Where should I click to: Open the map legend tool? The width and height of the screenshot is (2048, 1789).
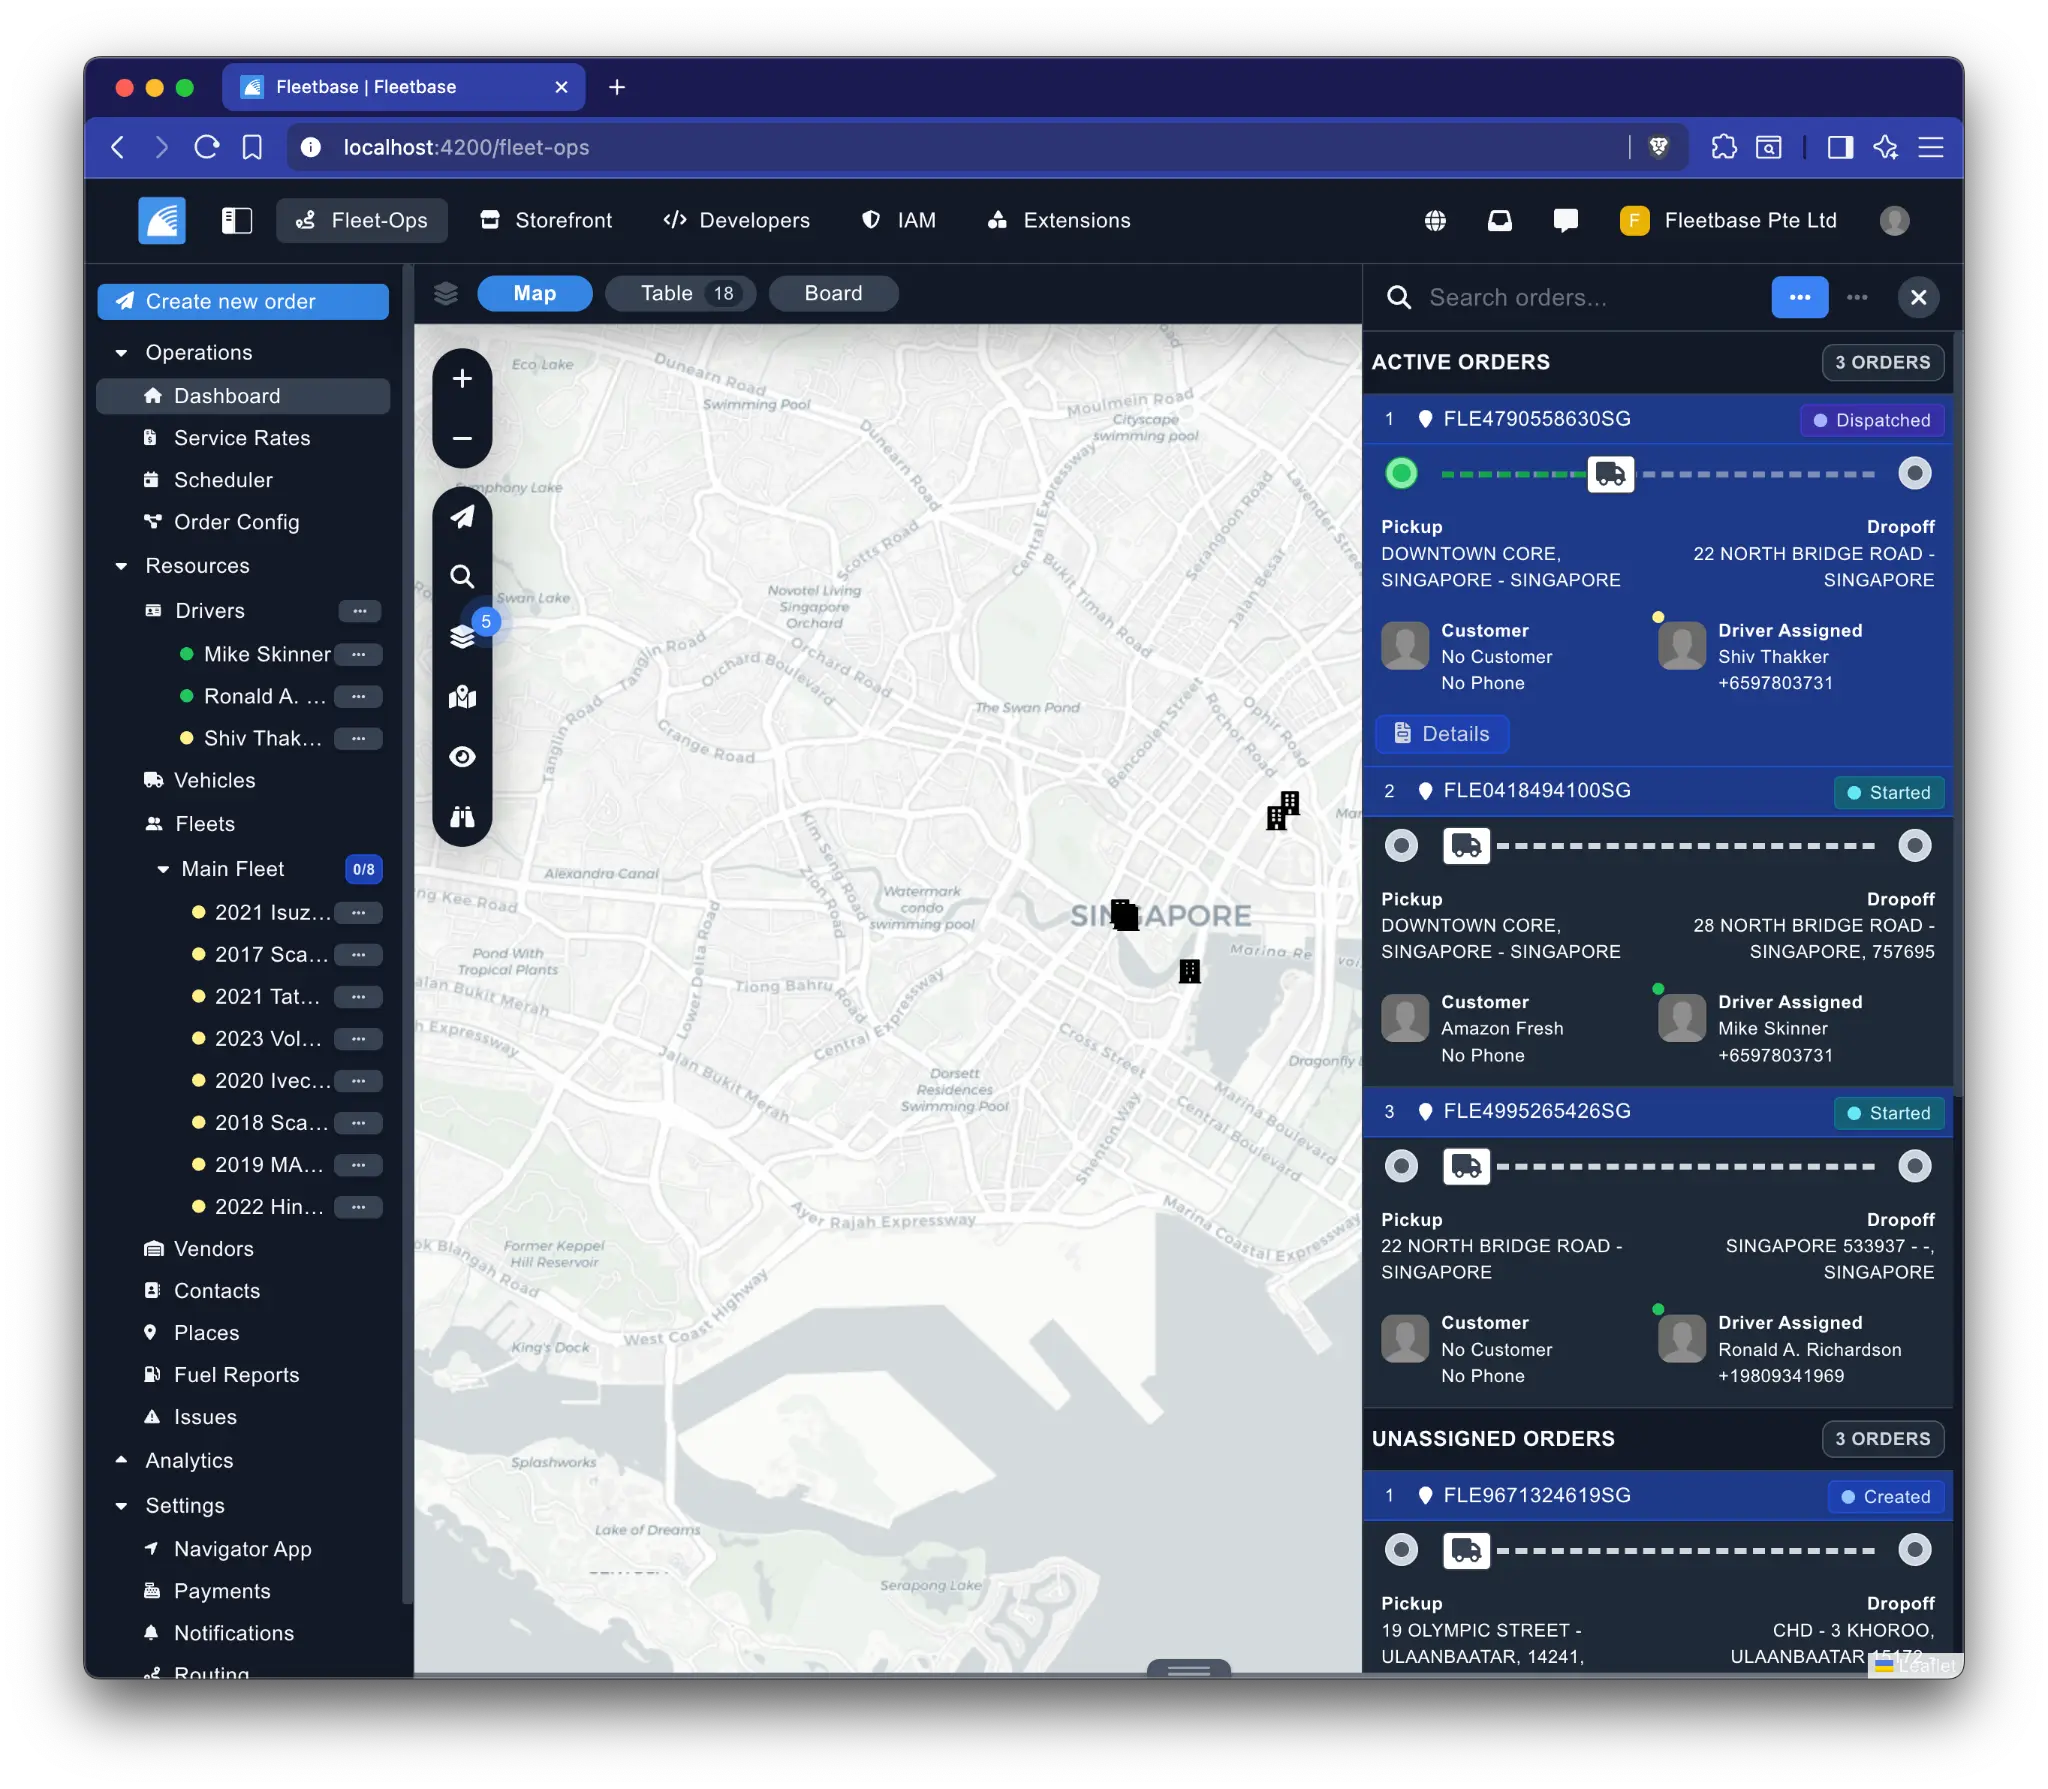[x=463, y=697]
